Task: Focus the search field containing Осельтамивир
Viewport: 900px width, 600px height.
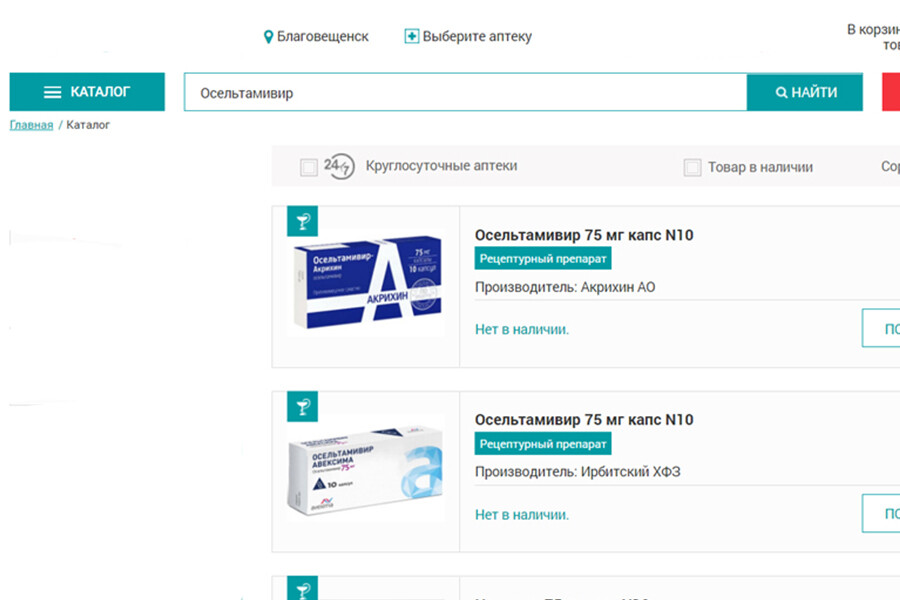Action: coord(465,92)
